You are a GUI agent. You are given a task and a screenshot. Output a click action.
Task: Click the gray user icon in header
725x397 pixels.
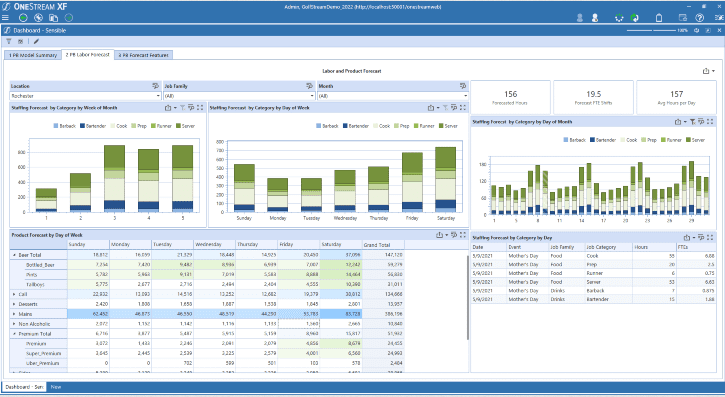580,18
